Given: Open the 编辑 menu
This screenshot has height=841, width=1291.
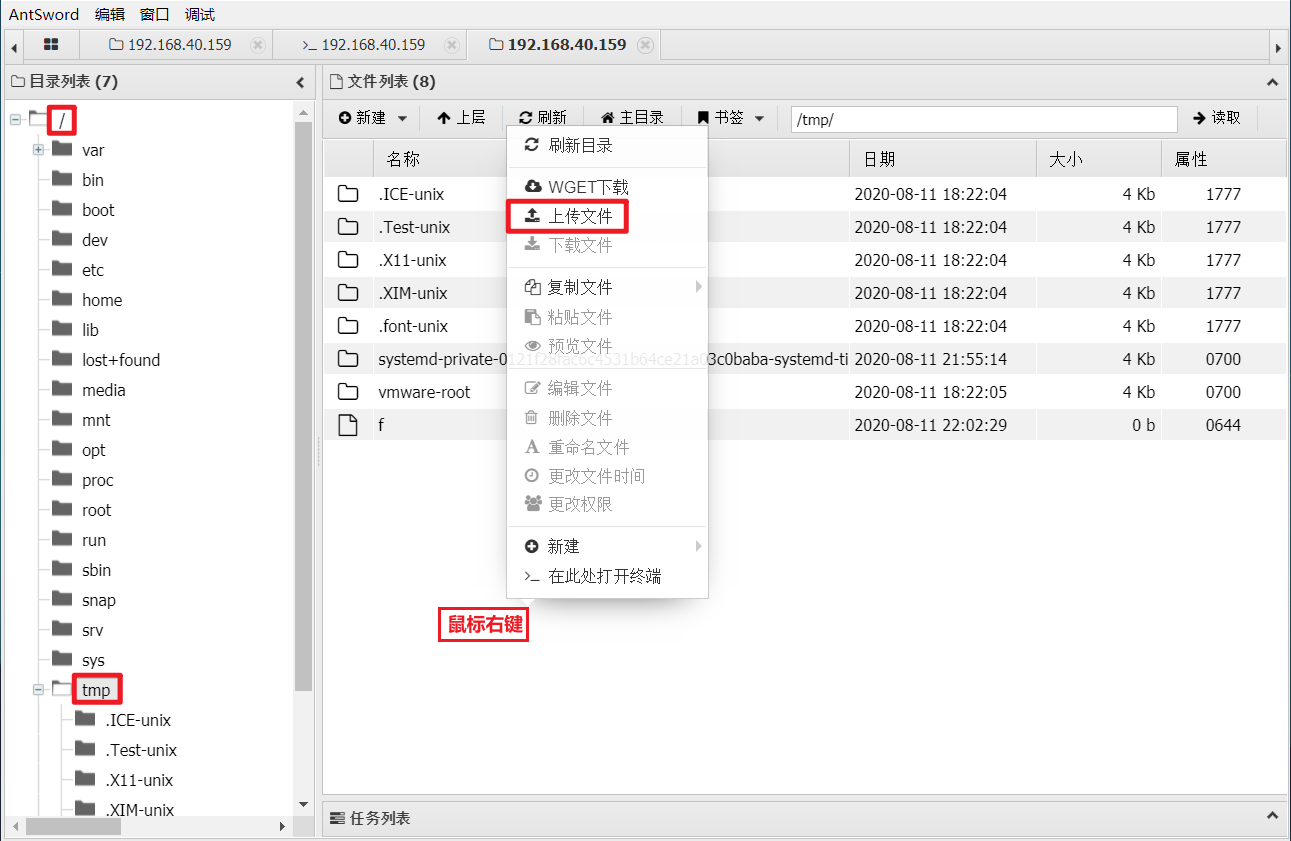Looking at the screenshot, I should pyautogui.click(x=110, y=14).
